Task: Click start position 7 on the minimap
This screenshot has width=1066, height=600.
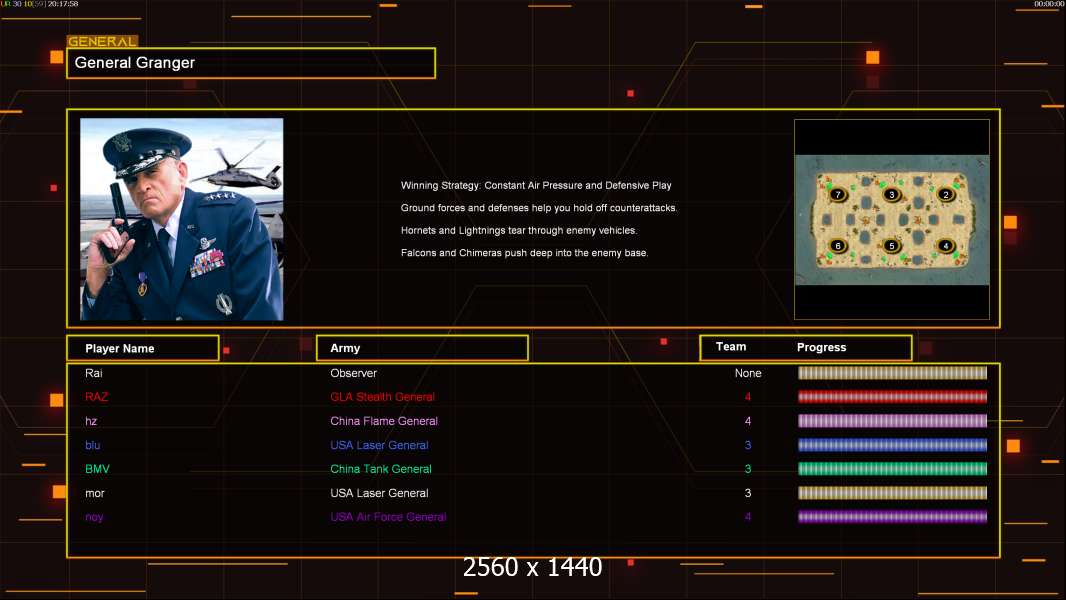Action: (838, 194)
